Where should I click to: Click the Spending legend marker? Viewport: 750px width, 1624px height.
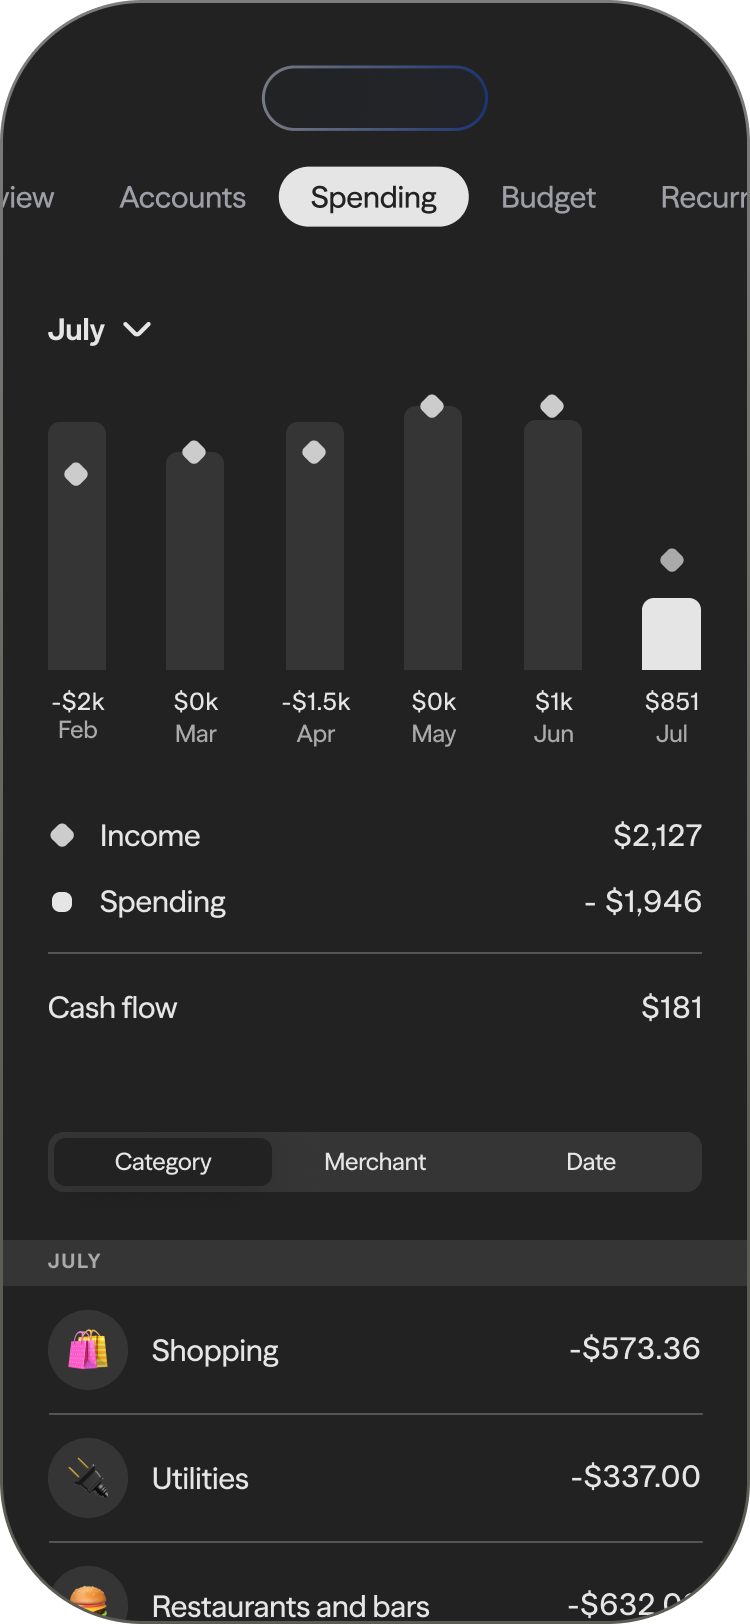coord(62,902)
